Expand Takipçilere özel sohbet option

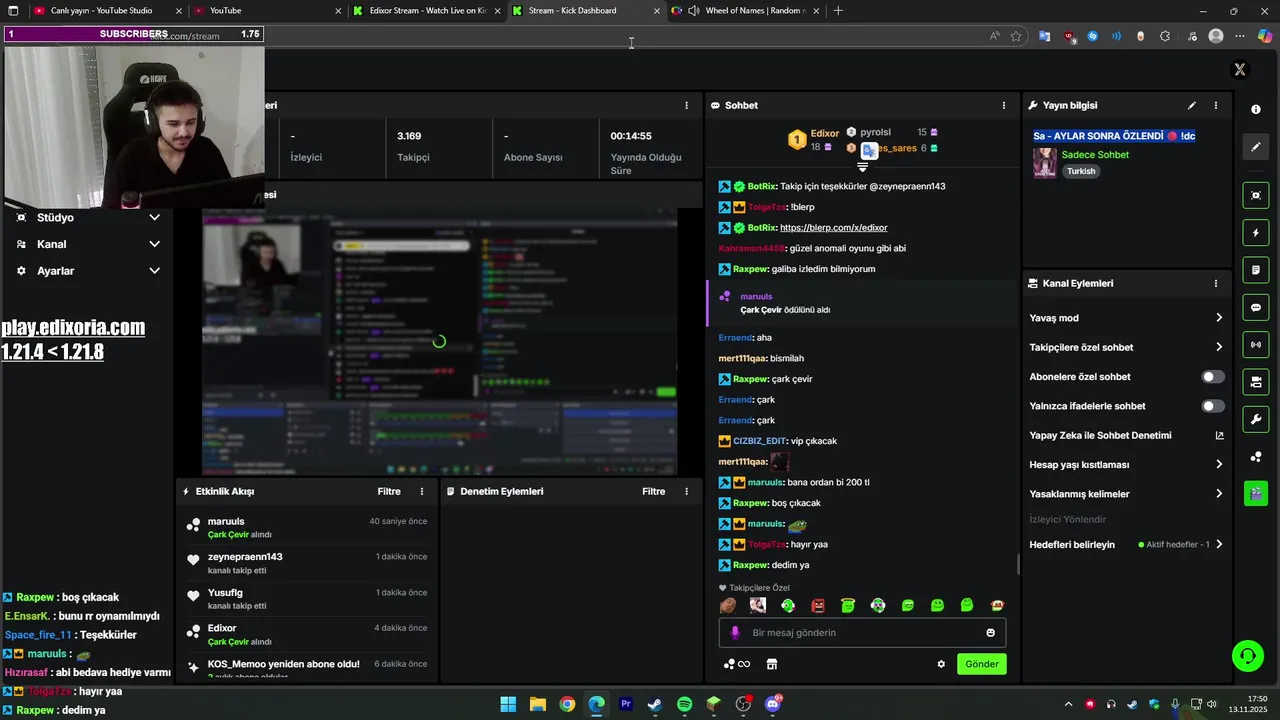1219,347
